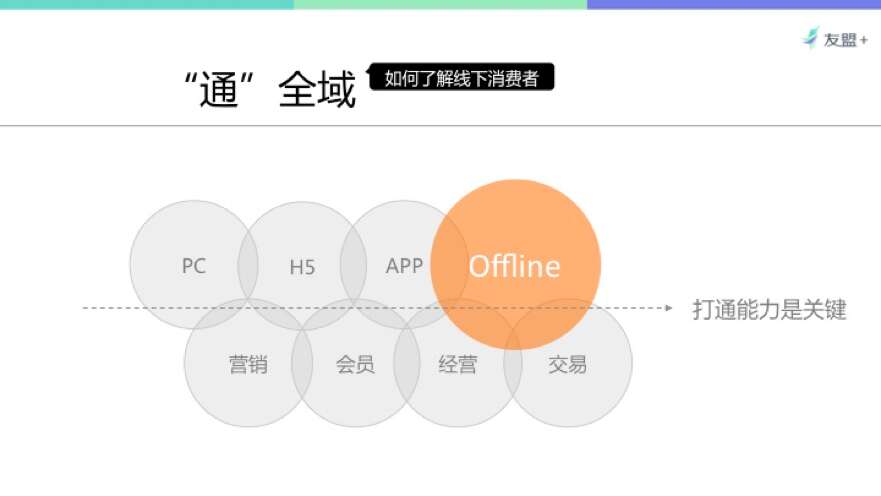Screen dimensions: 881x496
Task: Click the 营销 circle
Action: coord(248,363)
